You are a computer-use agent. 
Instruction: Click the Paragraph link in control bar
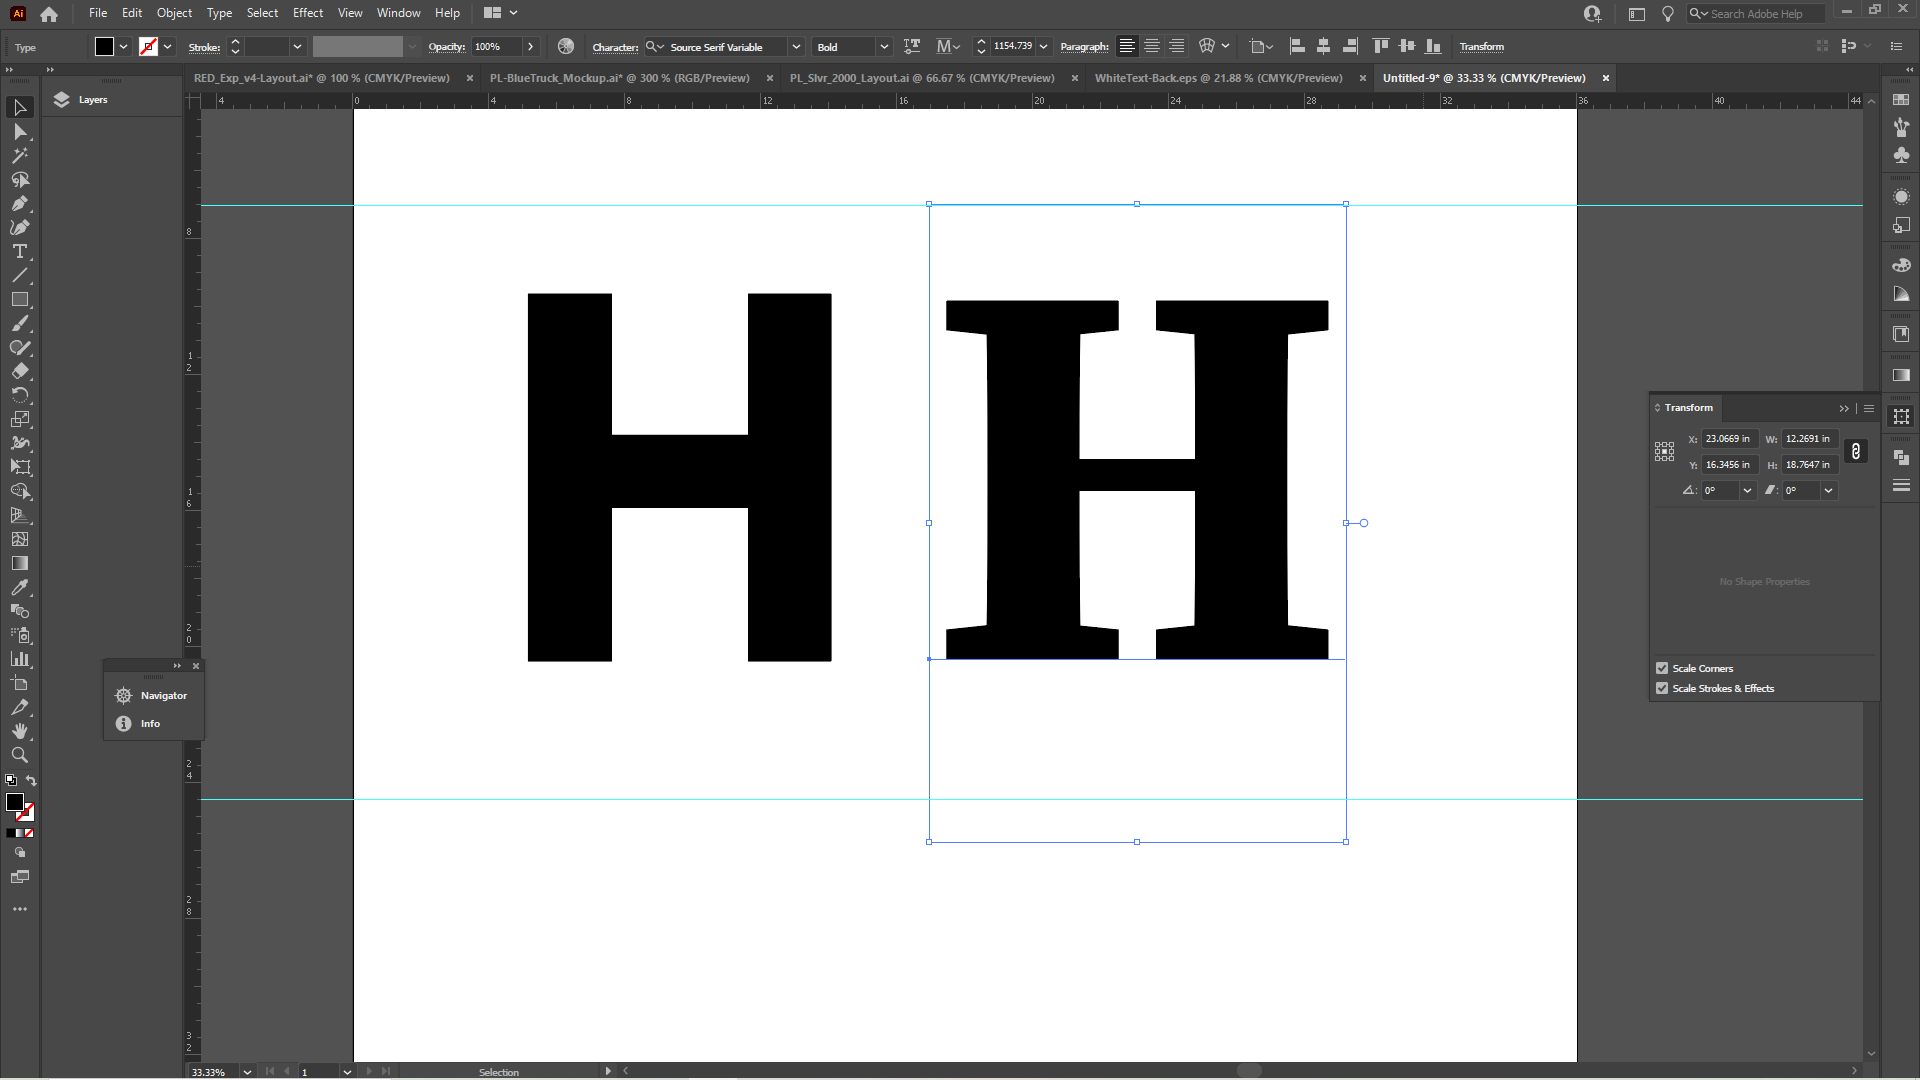point(1084,47)
